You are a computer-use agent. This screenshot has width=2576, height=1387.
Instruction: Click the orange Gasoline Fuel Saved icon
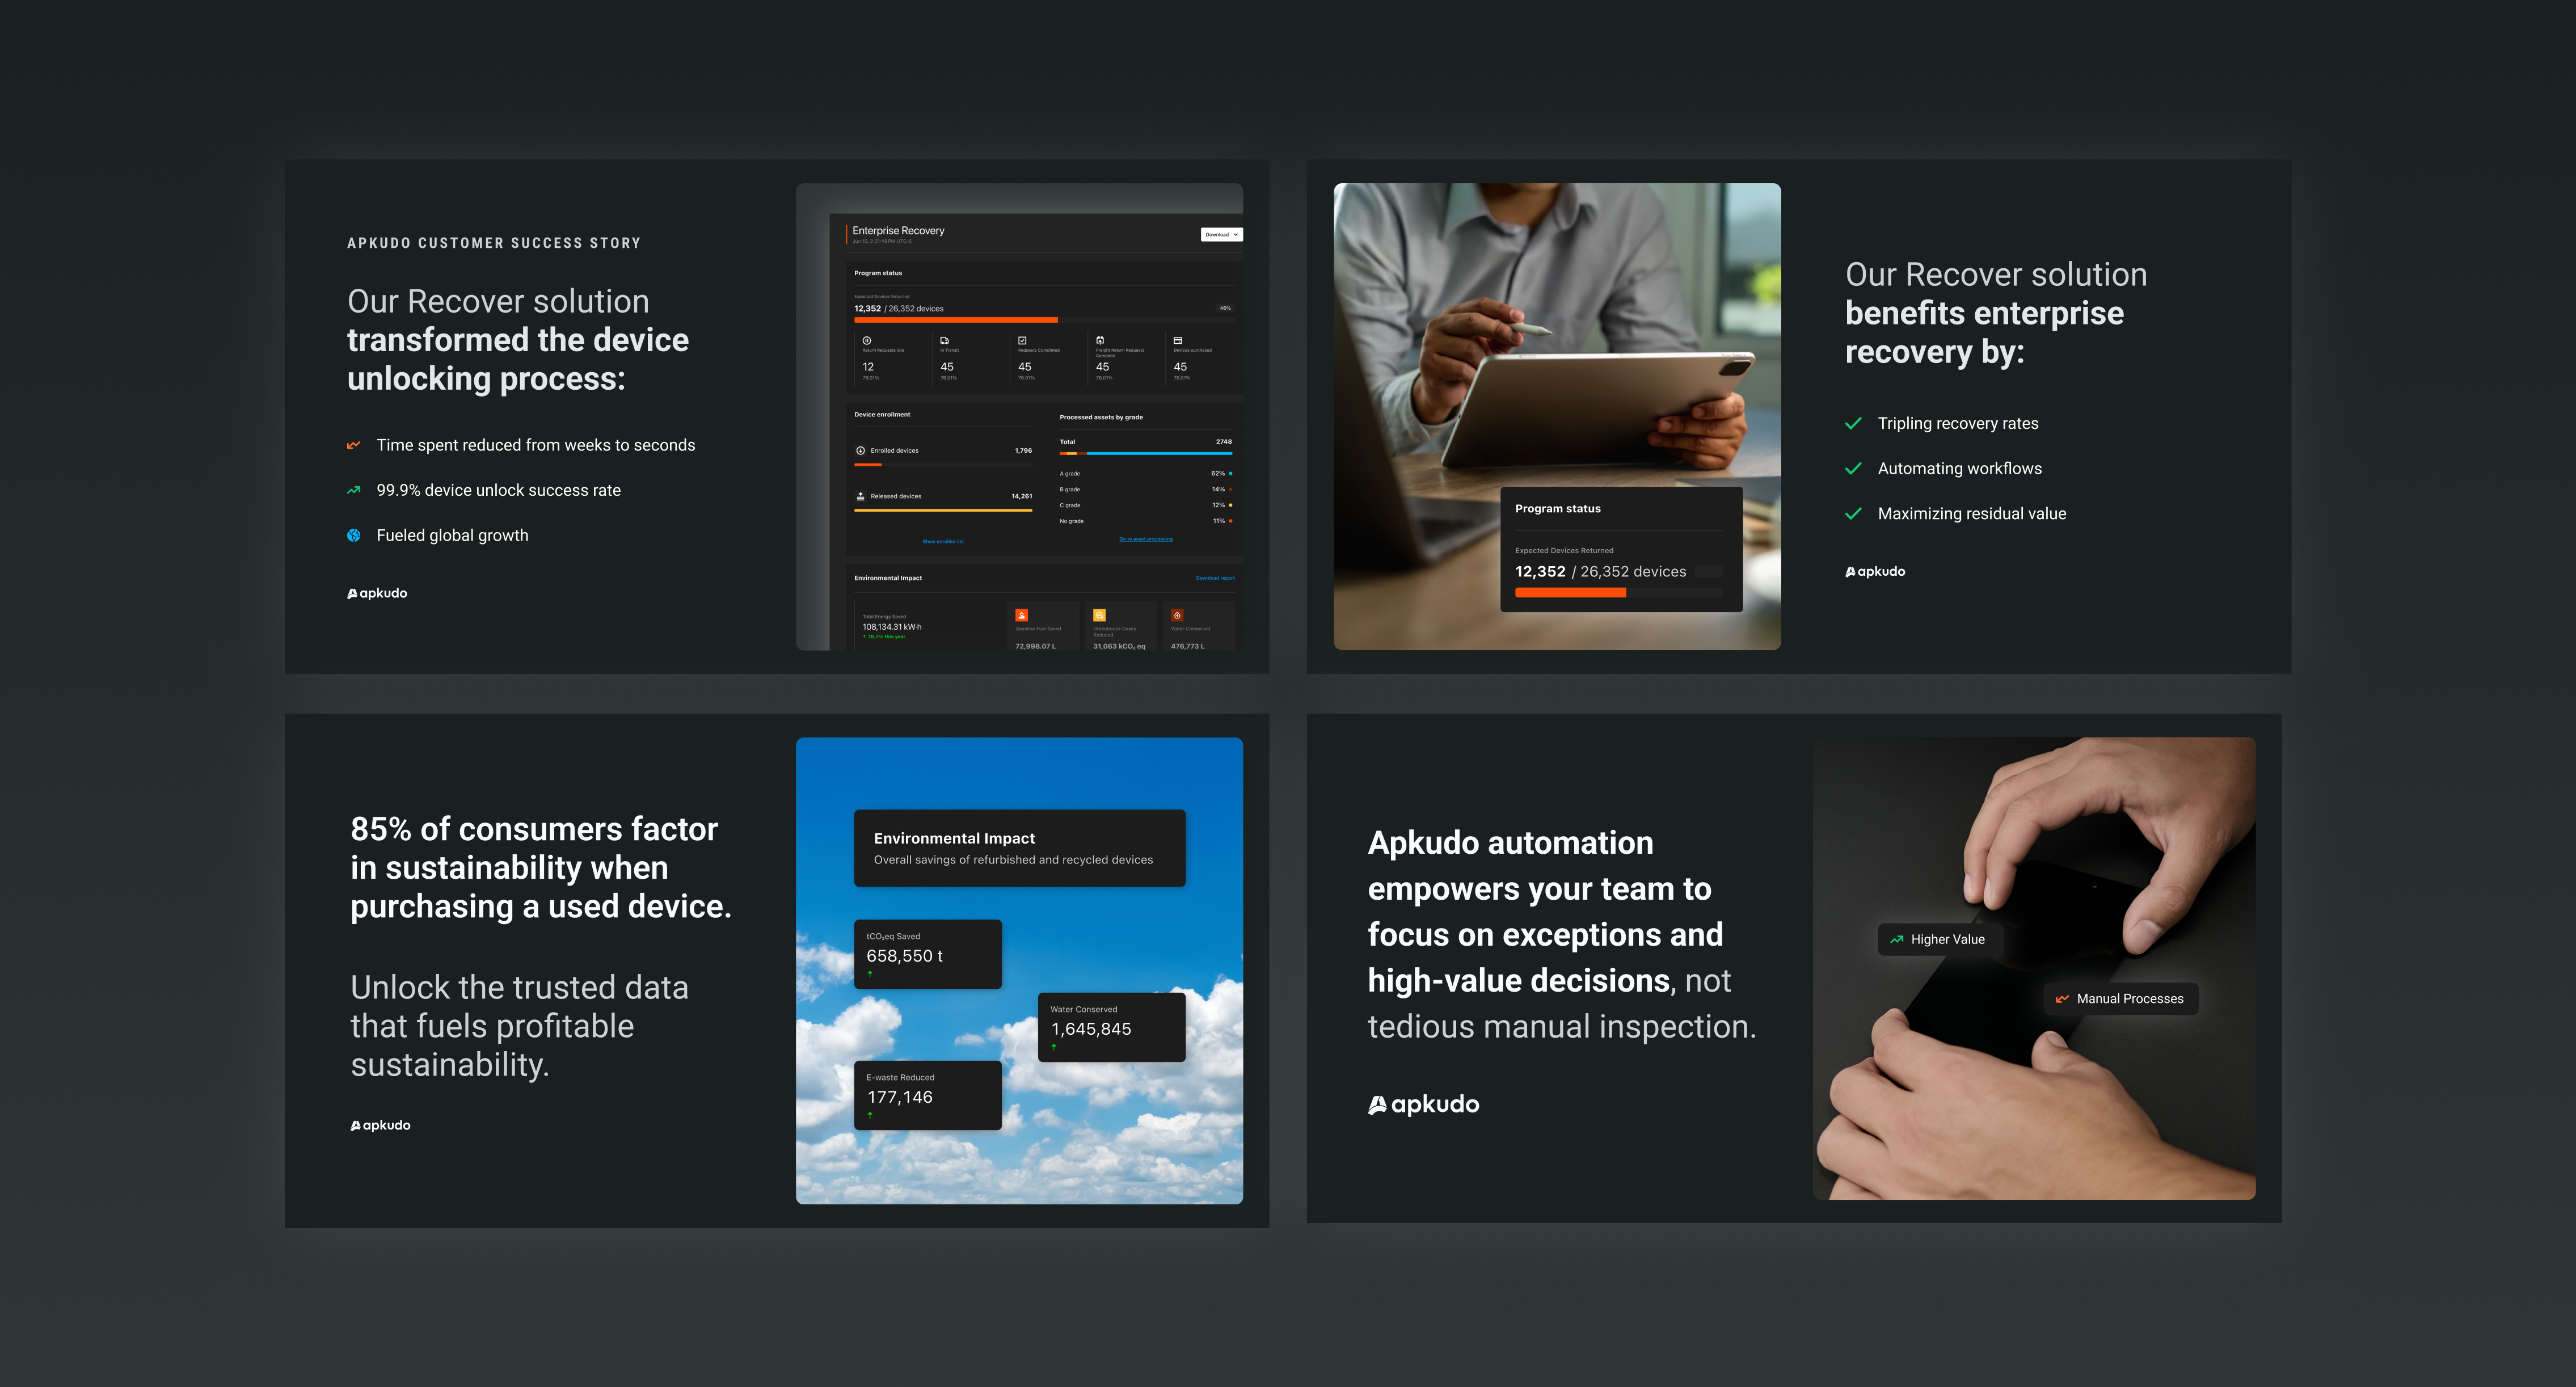(1021, 615)
